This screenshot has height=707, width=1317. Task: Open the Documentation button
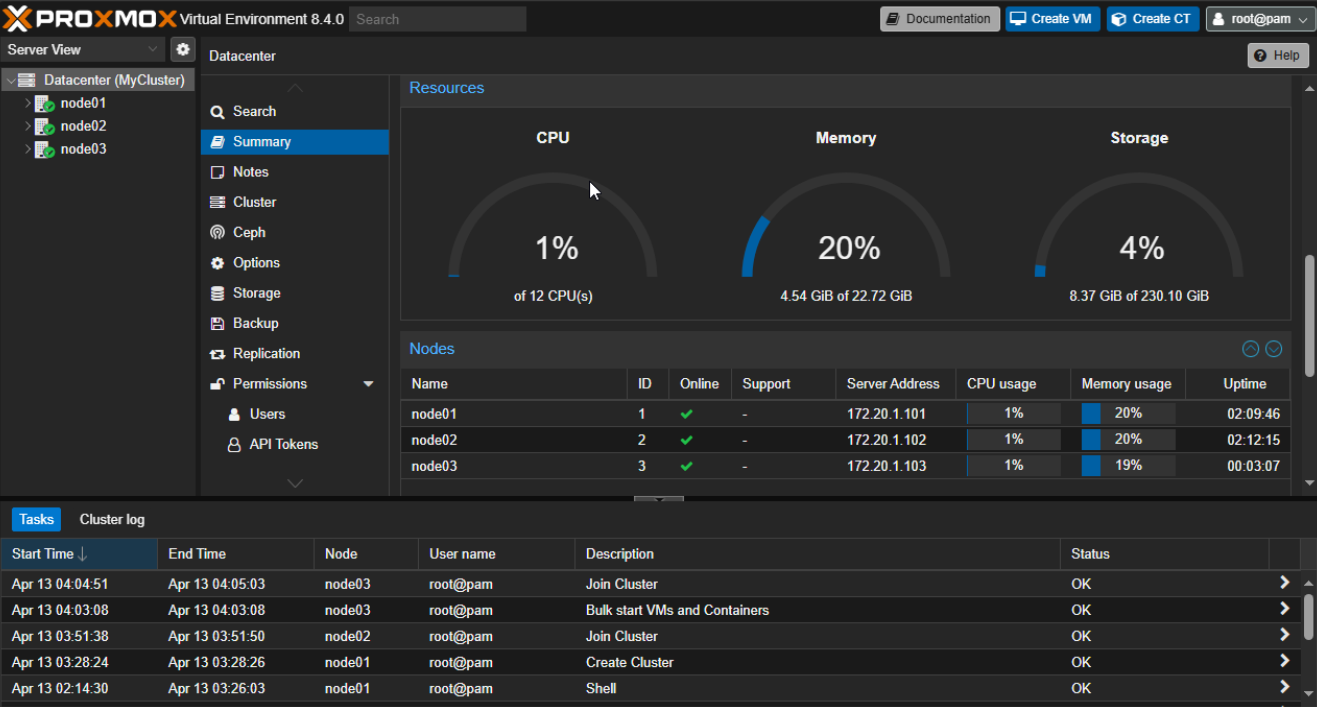click(x=940, y=19)
